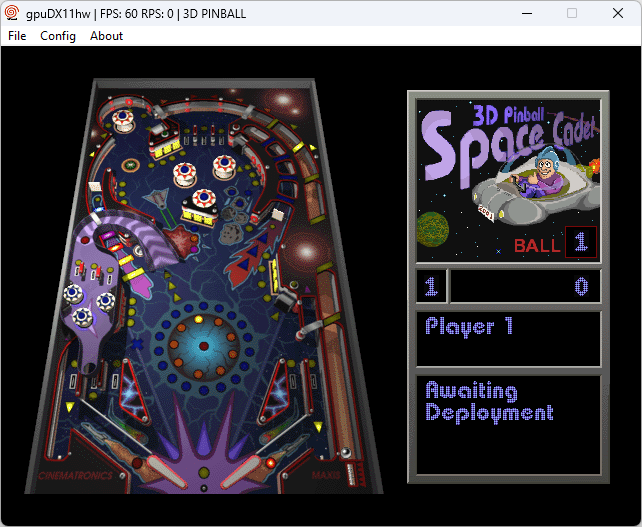The width and height of the screenshot is (642, 527).
Task: Open the File menu
Action: tap(17, 36)
